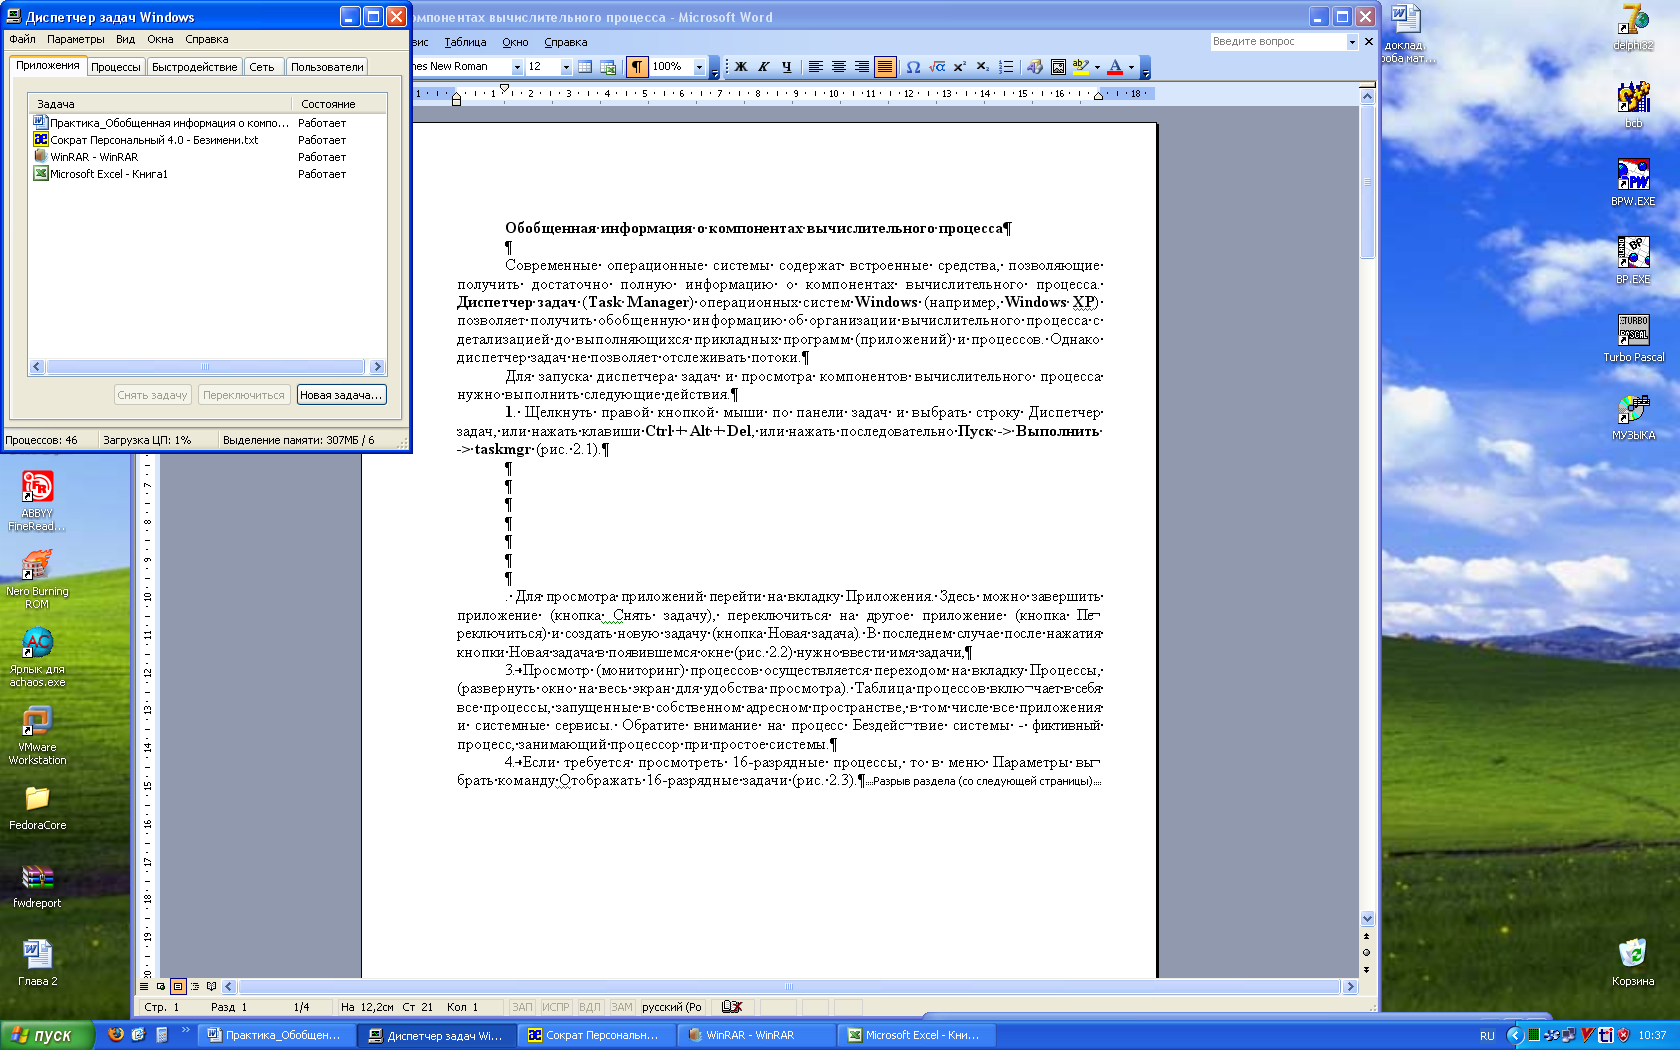The image size is (1680, 1050).
Task: Switch to the Сеть tab
Action: pyautogui.click(x=262, y=67)
